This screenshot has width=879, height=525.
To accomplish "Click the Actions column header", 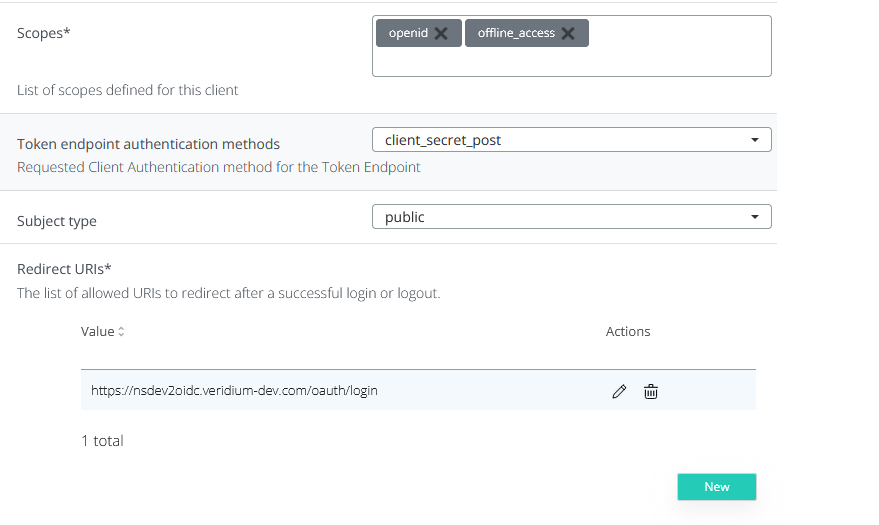I will pyautogui.click(x=628, y=331).
